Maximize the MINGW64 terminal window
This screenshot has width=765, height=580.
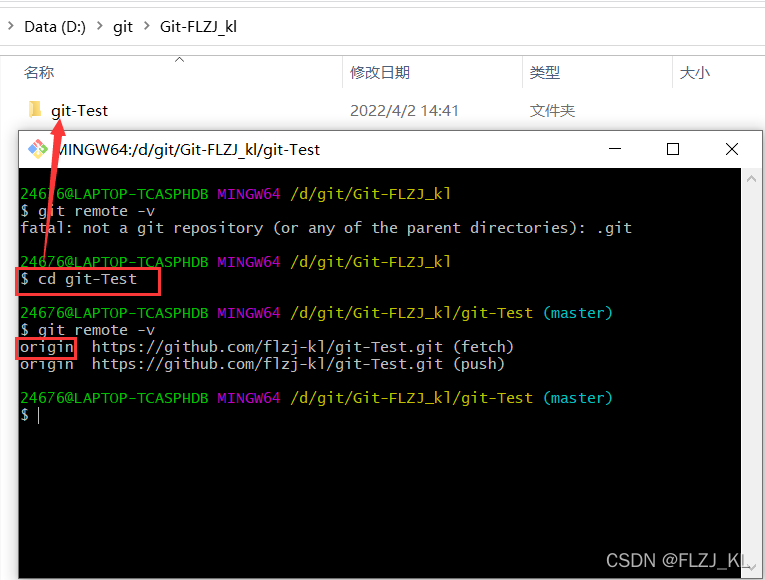click(673, 149)
